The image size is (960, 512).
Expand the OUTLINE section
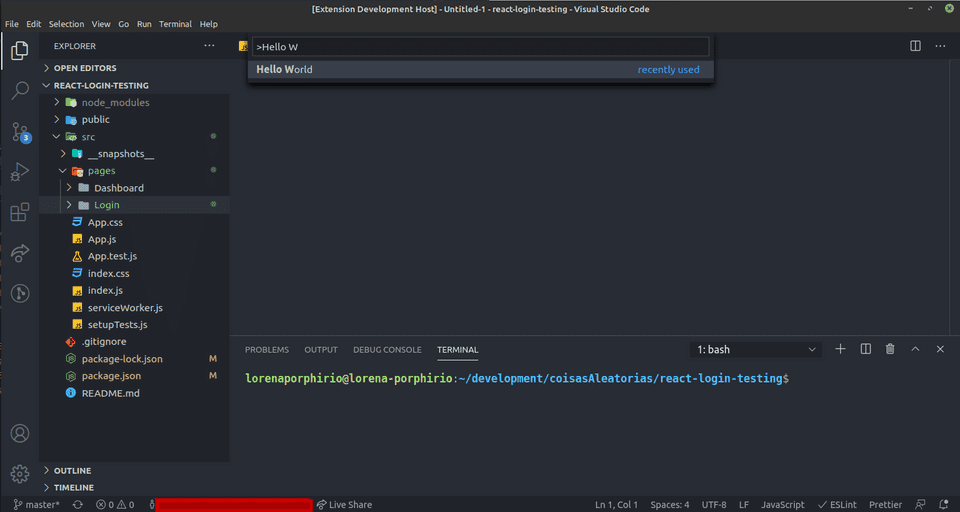72,470
